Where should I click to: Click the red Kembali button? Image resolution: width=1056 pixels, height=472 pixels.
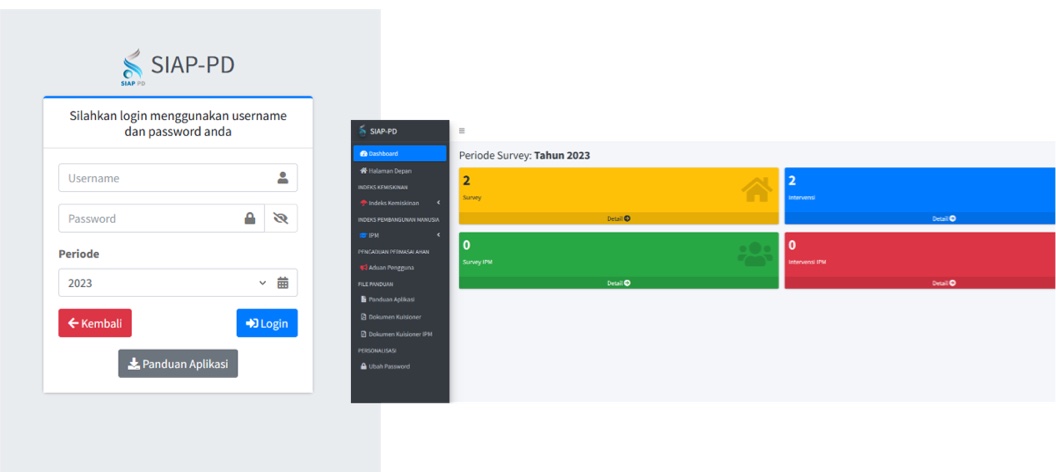point(95,323)
